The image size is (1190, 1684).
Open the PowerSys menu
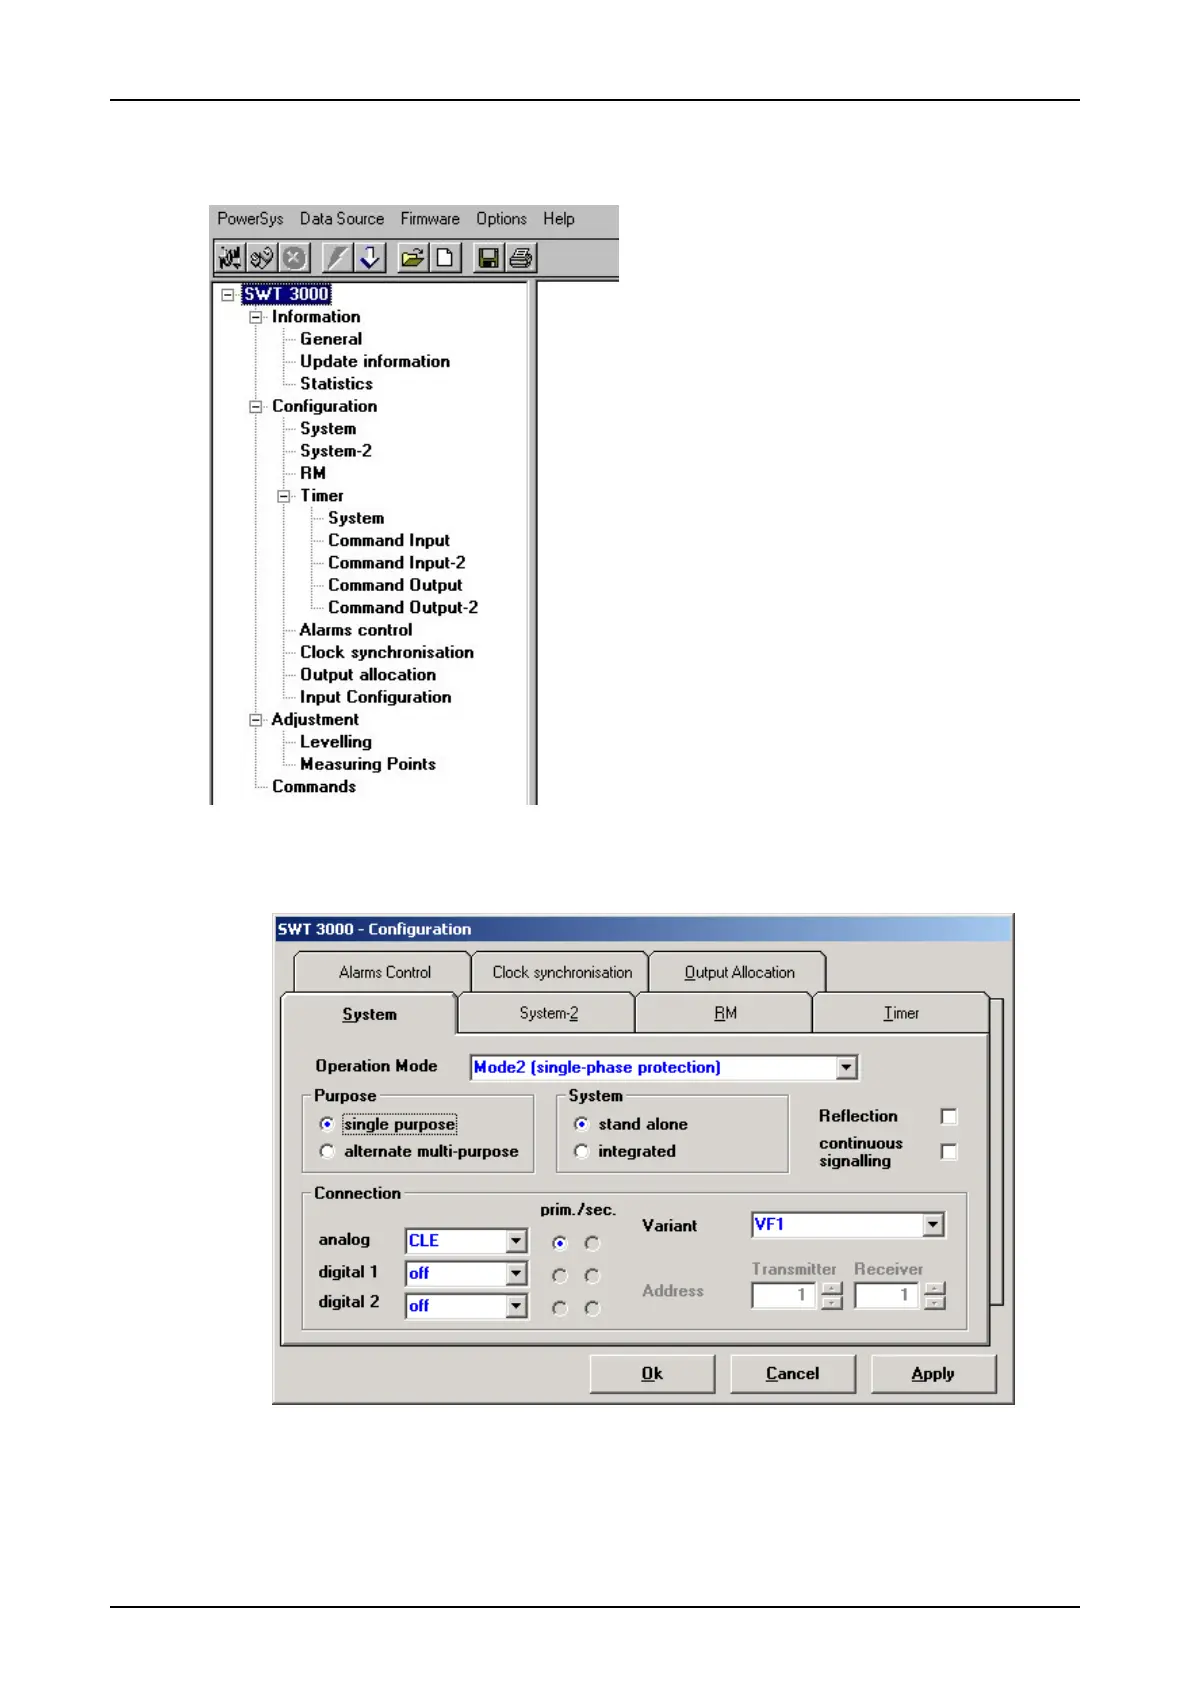[250, 219]
